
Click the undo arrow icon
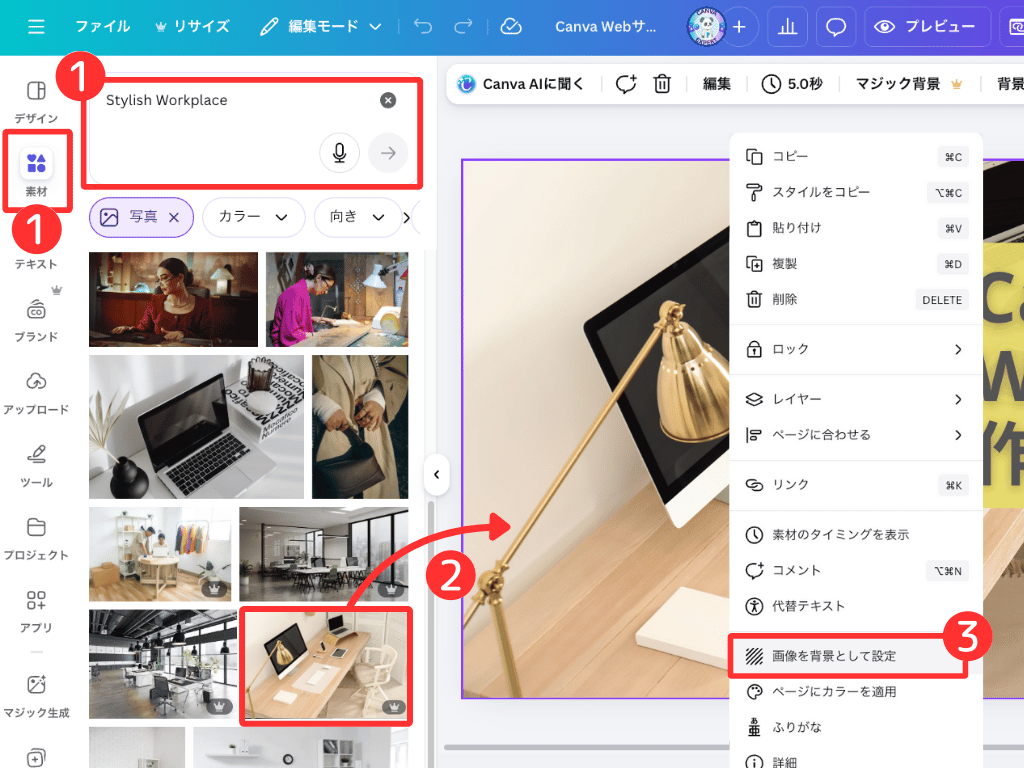click(423, 27)
